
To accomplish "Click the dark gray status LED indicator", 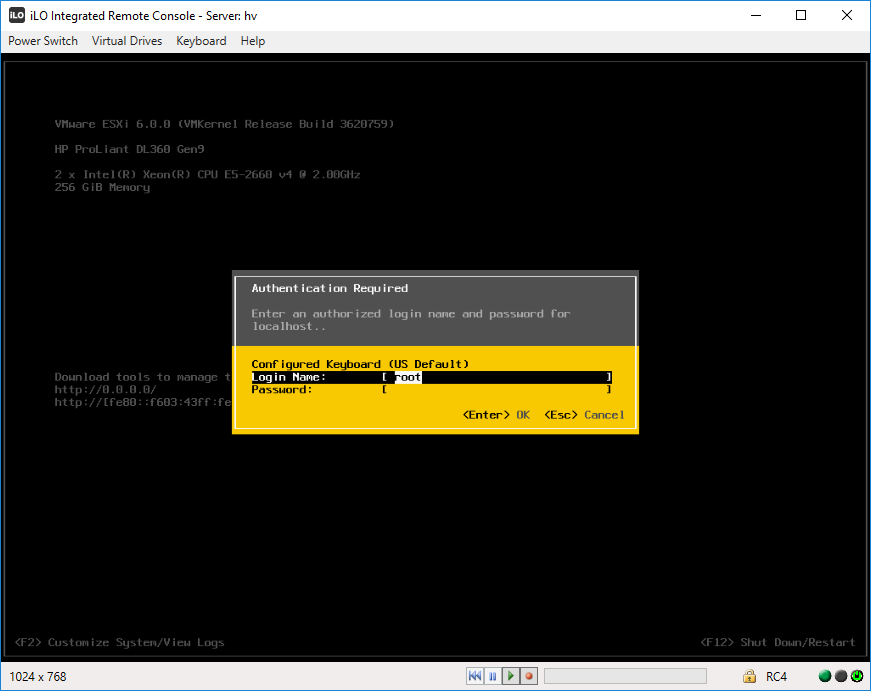I will pyautogui.click(x=841, y=676).
